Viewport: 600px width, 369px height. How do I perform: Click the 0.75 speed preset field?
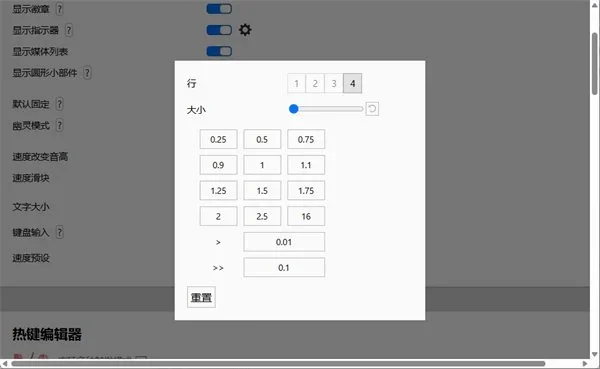click(x=306, y=139)
